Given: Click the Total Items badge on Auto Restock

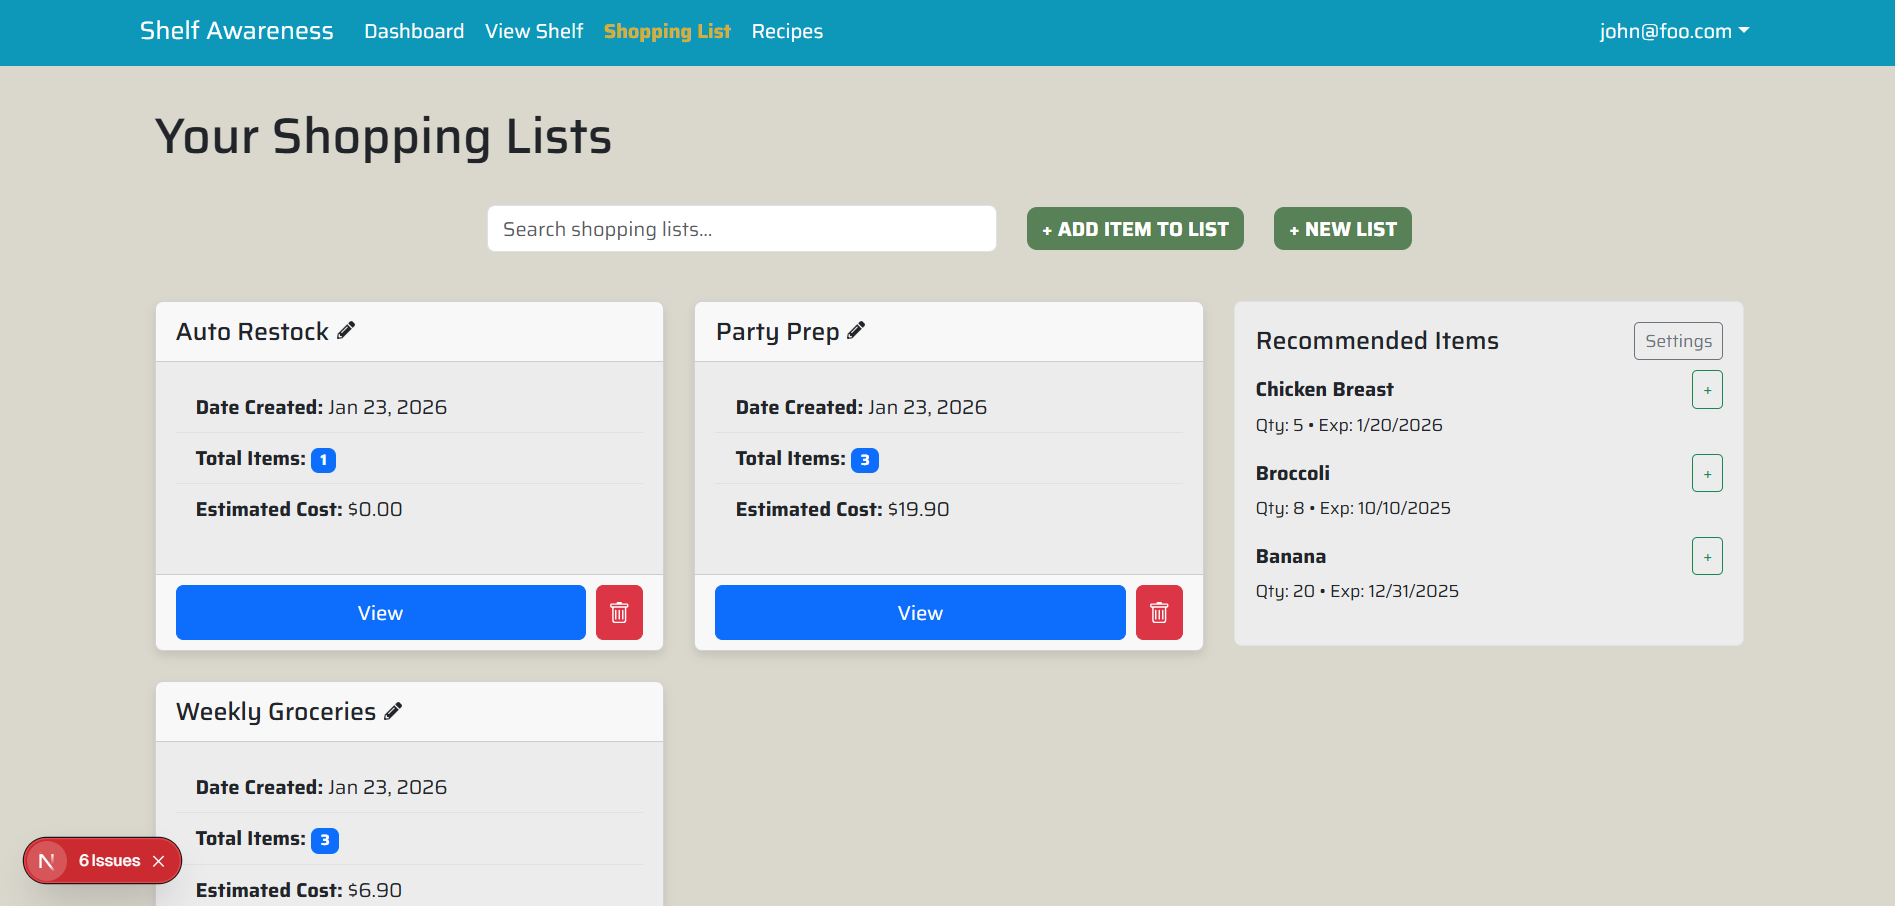Looking at the screenshot, I should pos(322,460).
